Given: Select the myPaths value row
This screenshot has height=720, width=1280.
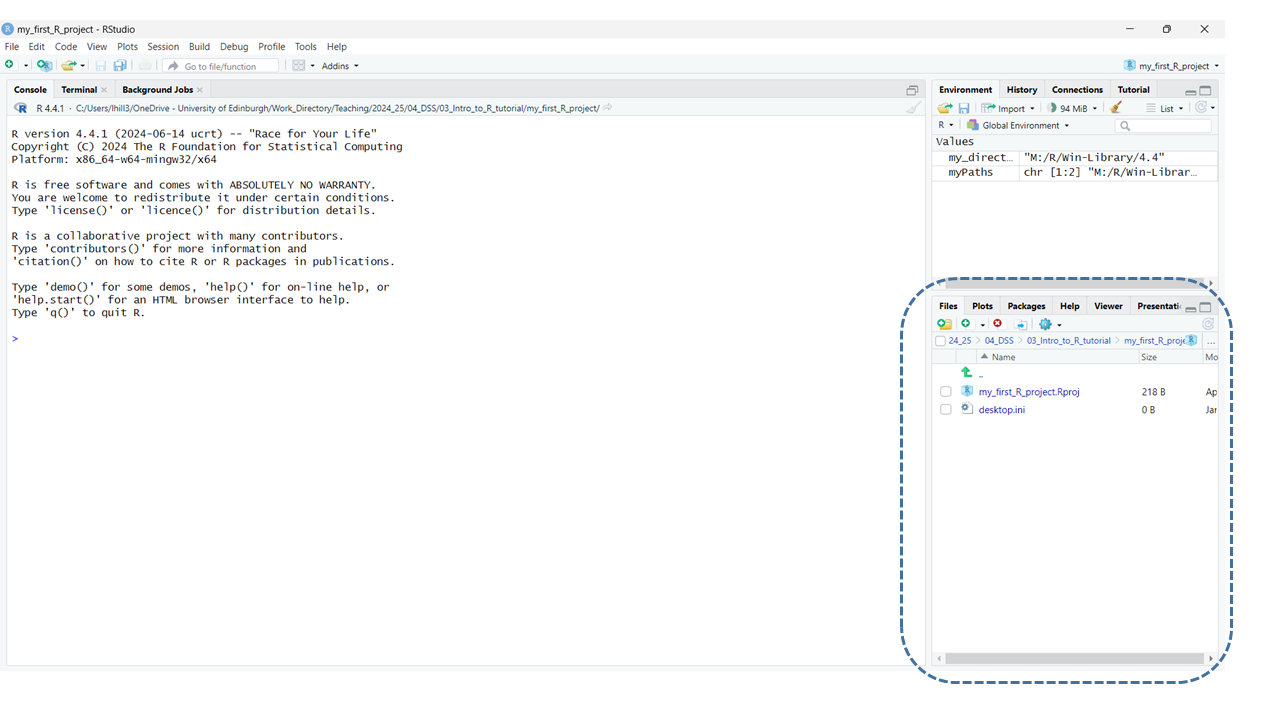Looking at the screenshot, I should tap(1075, 173).
